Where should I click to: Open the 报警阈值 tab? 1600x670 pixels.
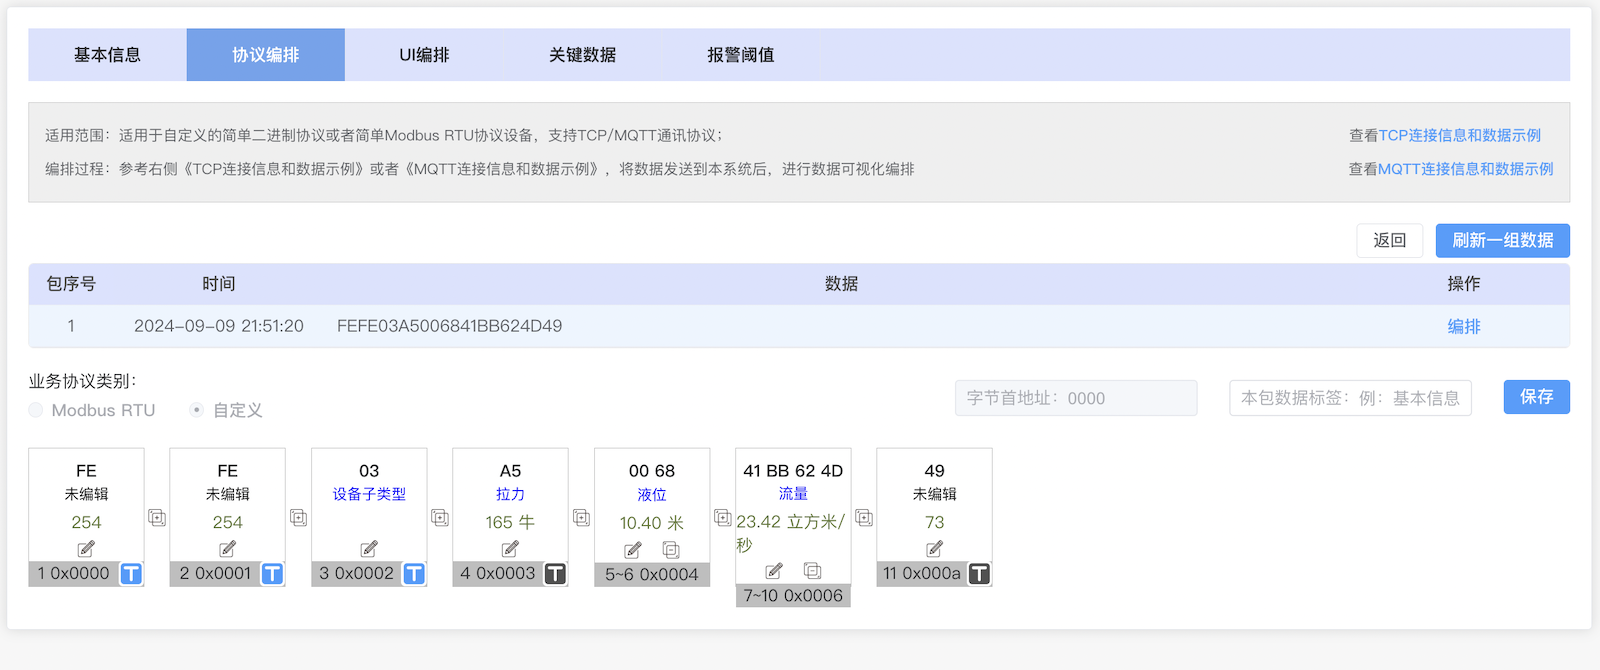[x=741, y=55]
